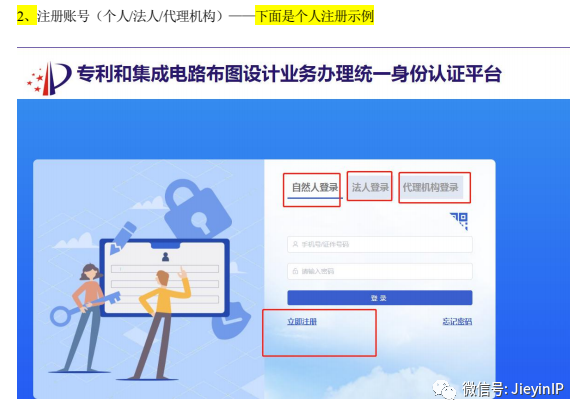Focus the 手机号/证件号码 input field
The width and height of the screenshot is (583, 416).
[380, 245]
